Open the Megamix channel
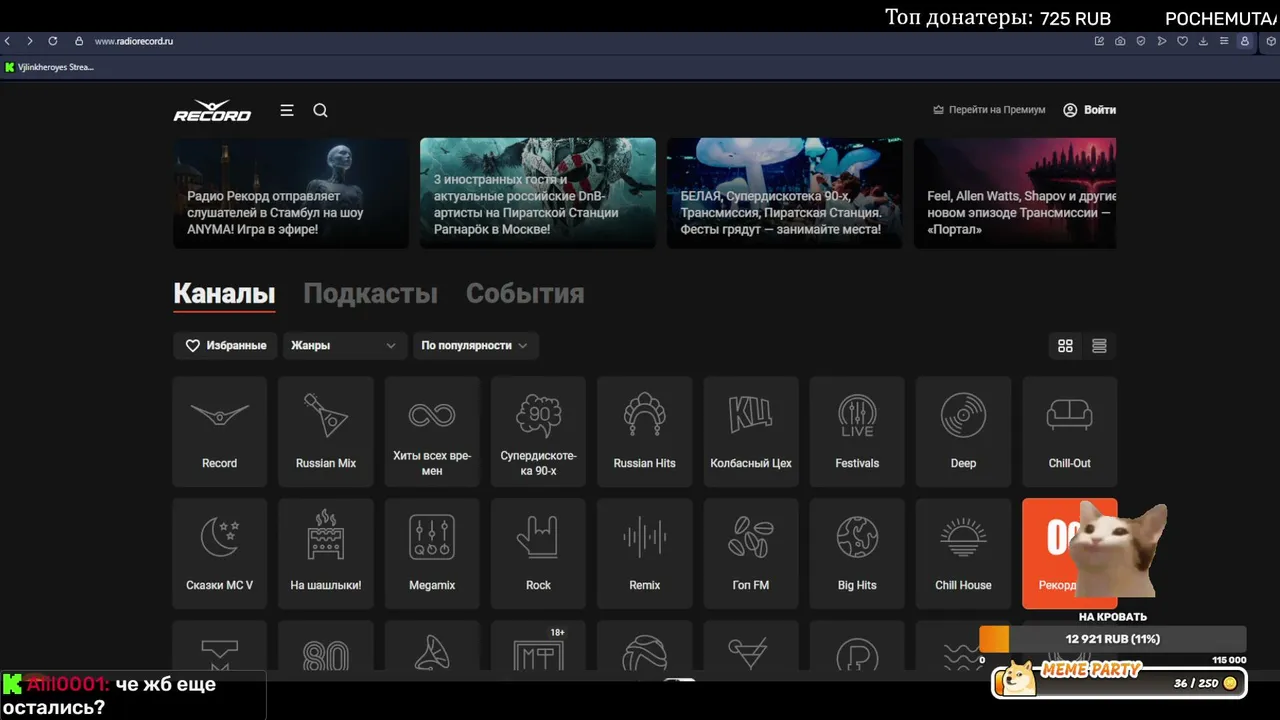 coord(432,553)
